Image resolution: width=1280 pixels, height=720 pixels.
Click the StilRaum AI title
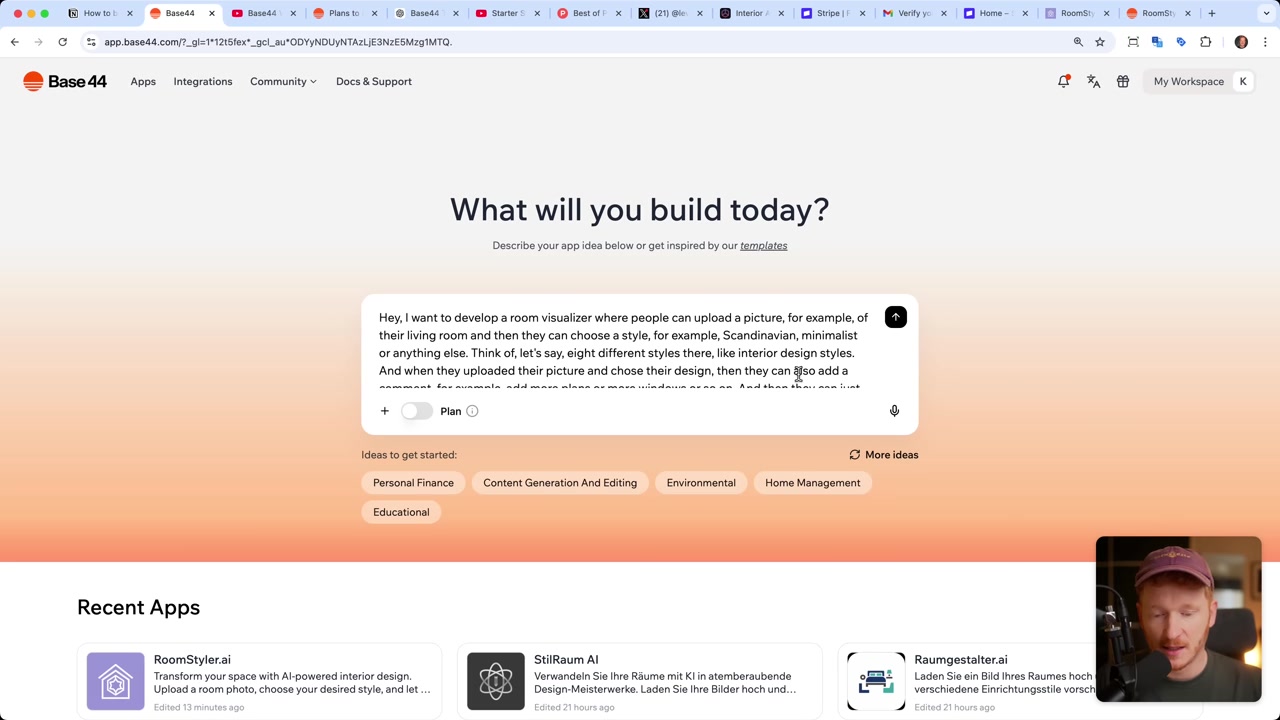566,660
